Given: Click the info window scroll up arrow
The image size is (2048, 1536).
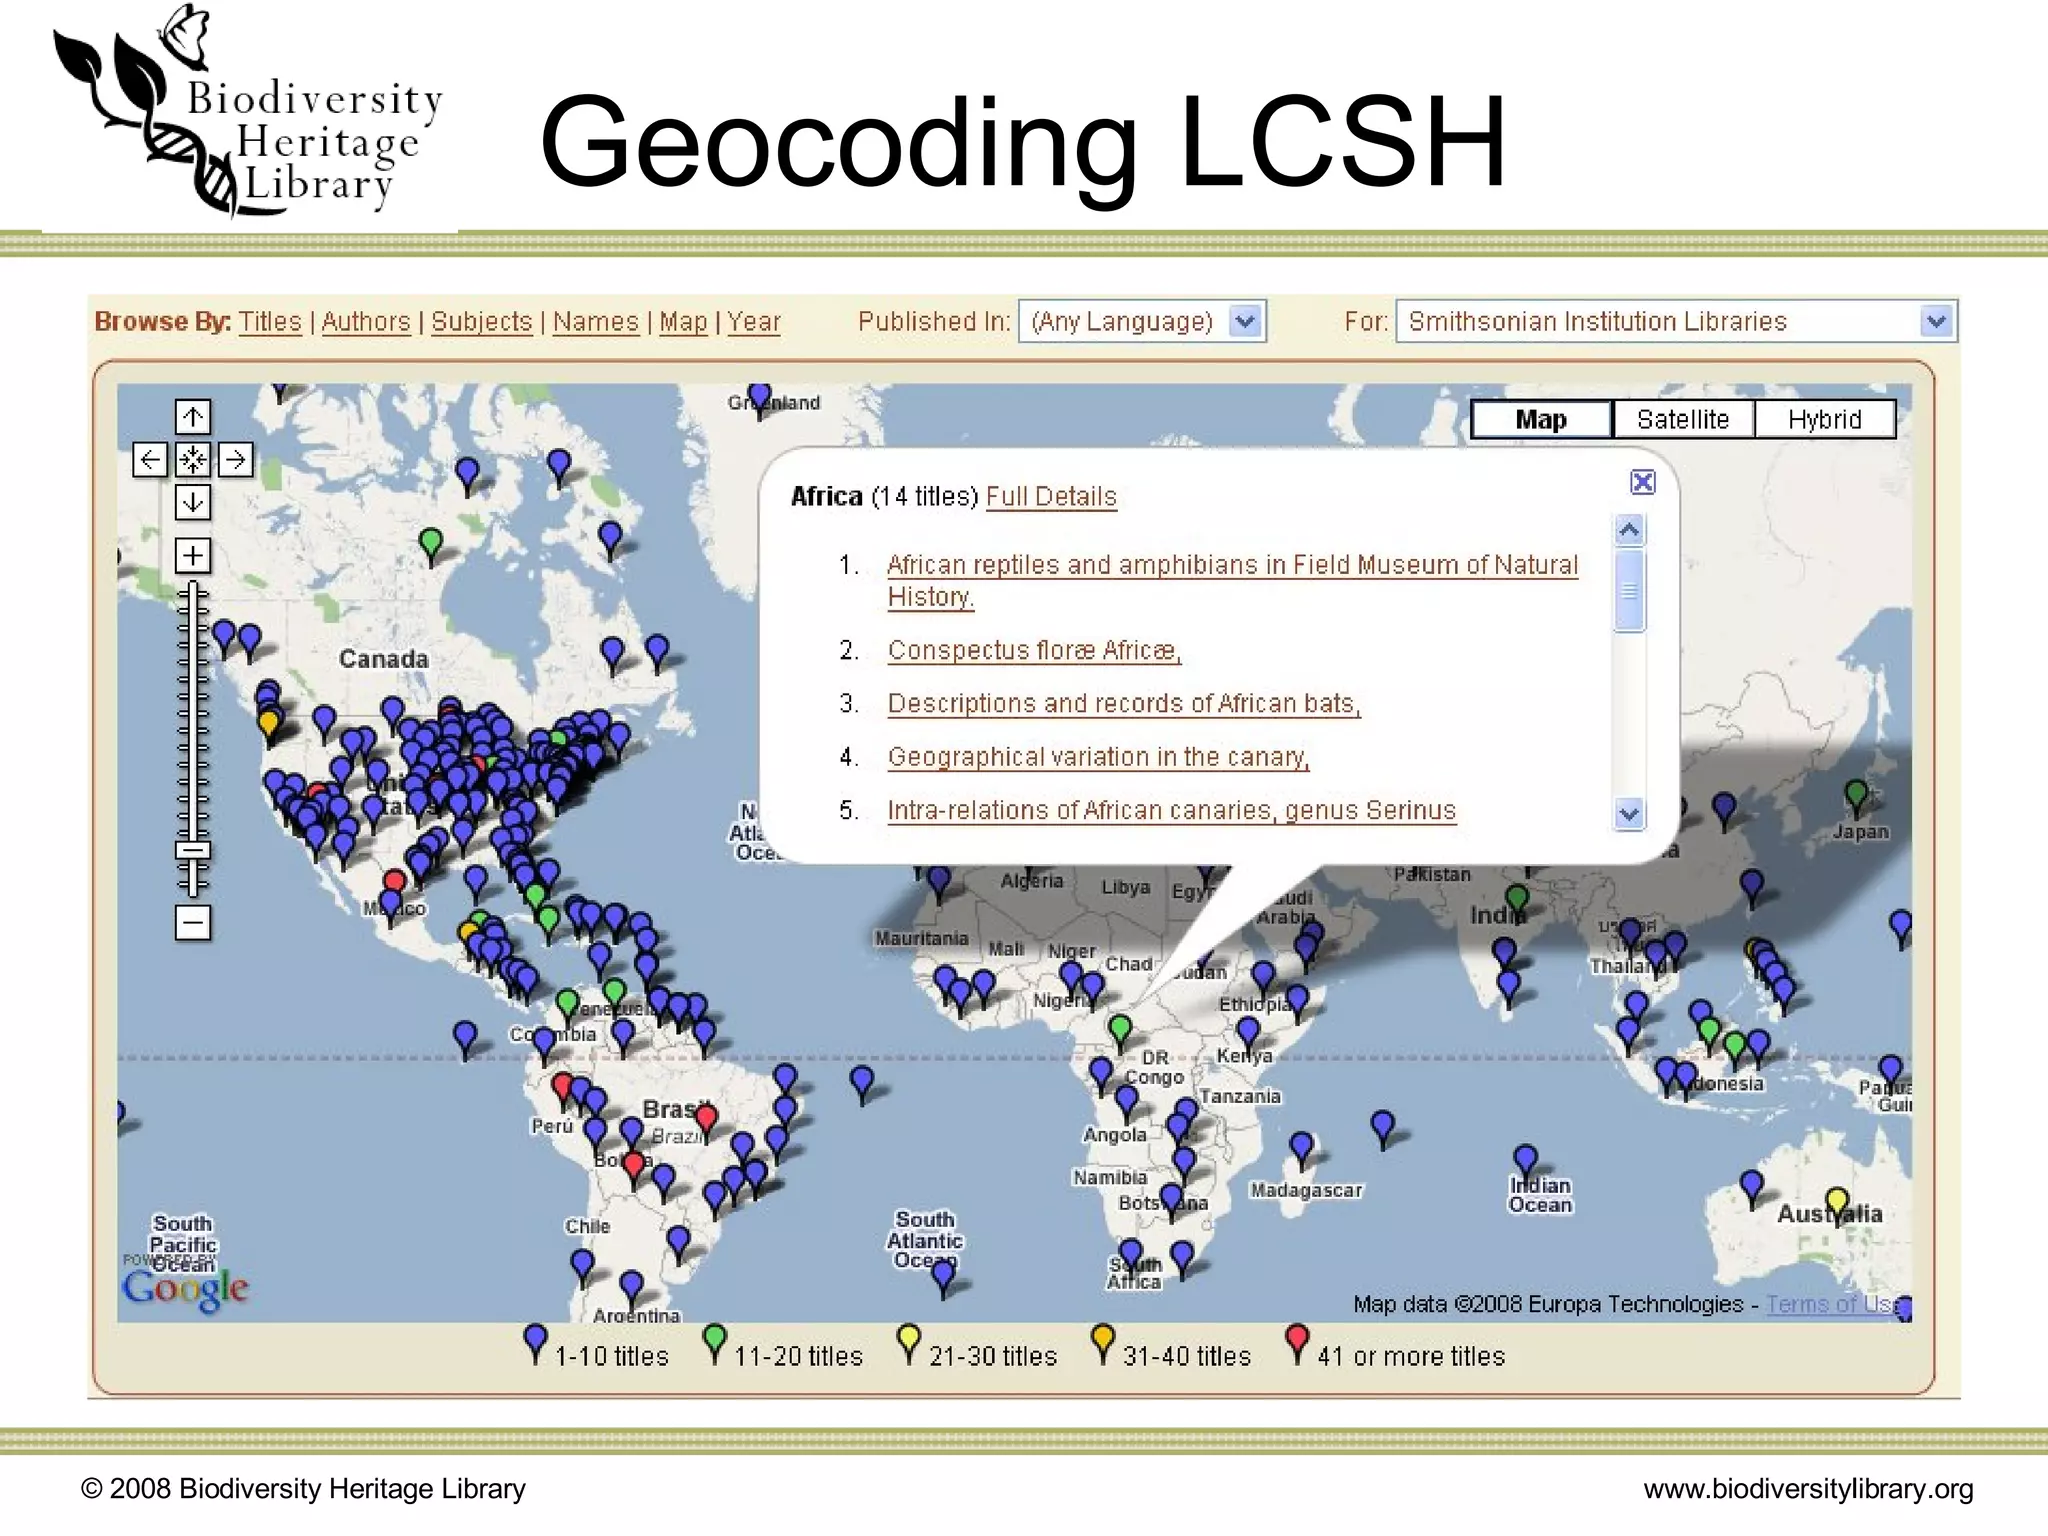Looking at the screenshot, I should click(1629, 530).
